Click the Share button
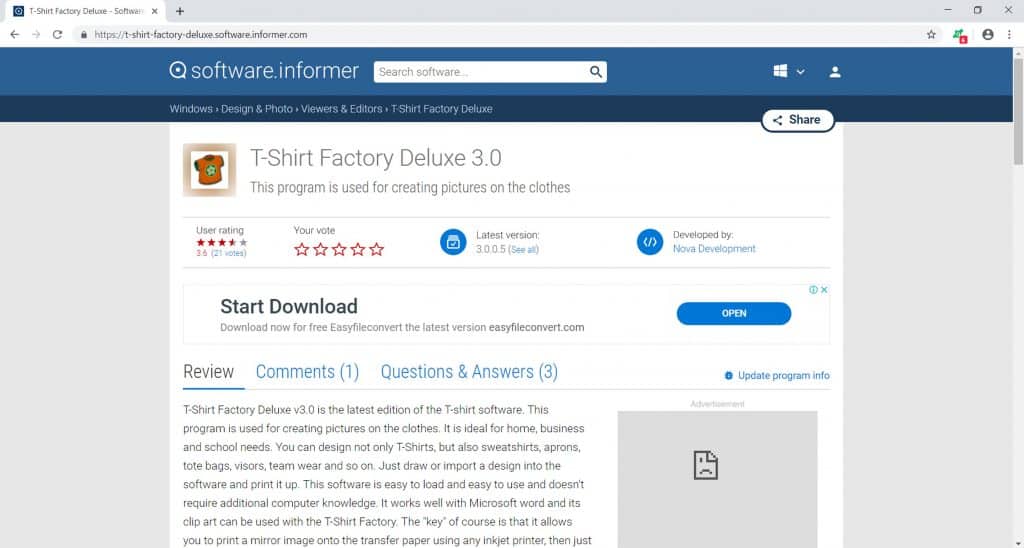 [x=797, y=120]
